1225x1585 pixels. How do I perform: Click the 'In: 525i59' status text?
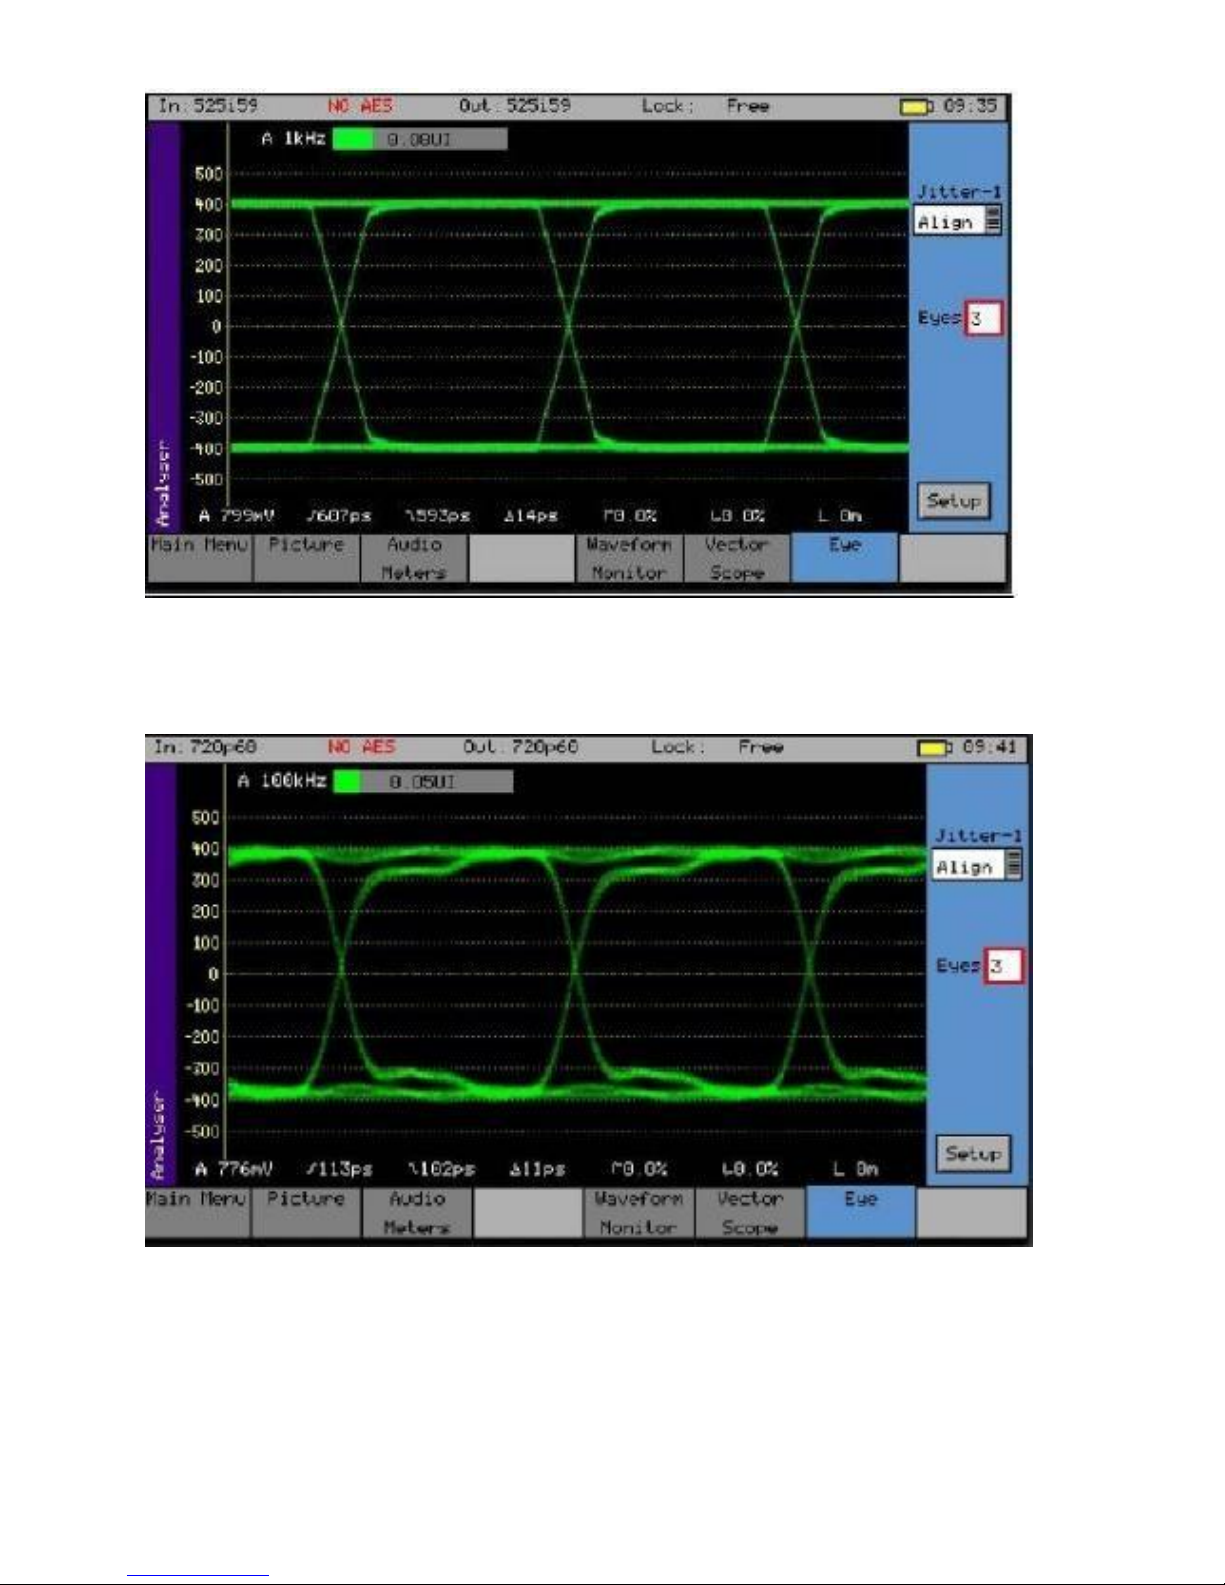207,105
